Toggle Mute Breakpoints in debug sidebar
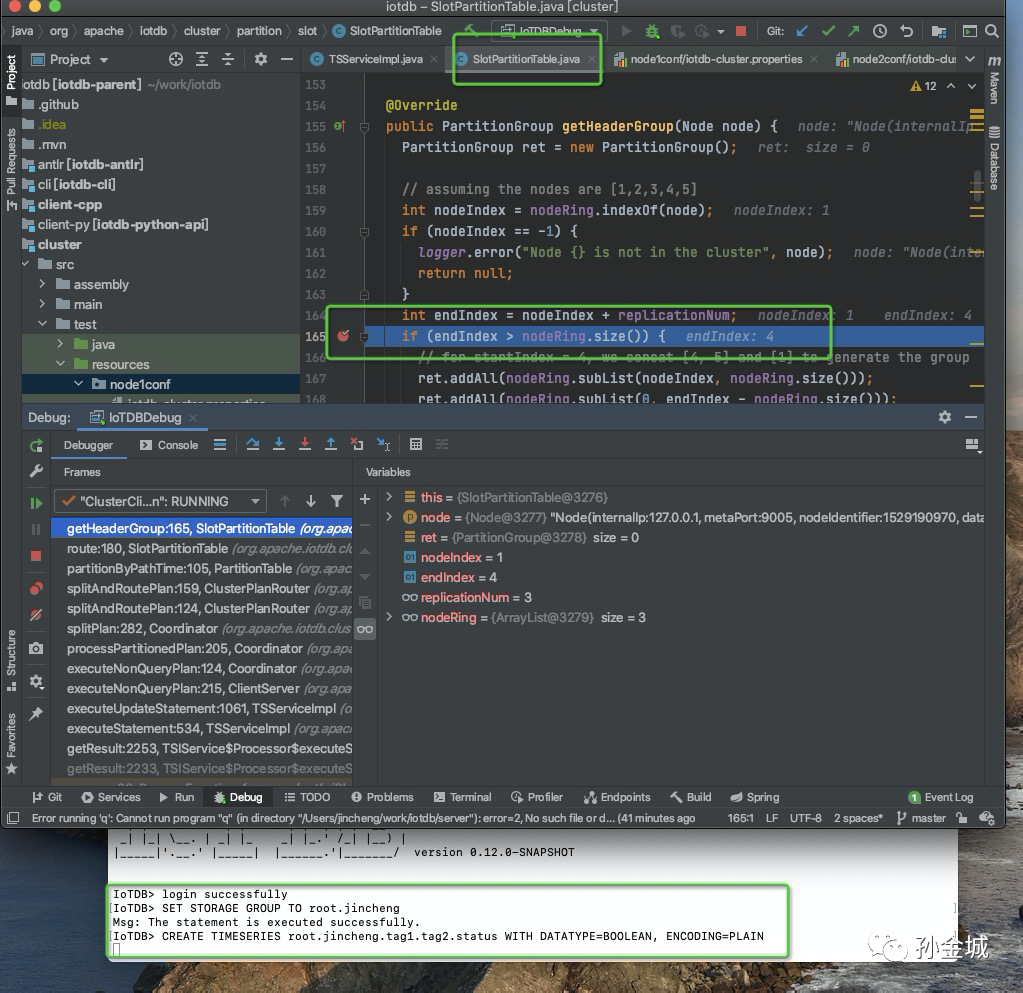This screenshot has width=1023, height=993. (x=36, y=615)
